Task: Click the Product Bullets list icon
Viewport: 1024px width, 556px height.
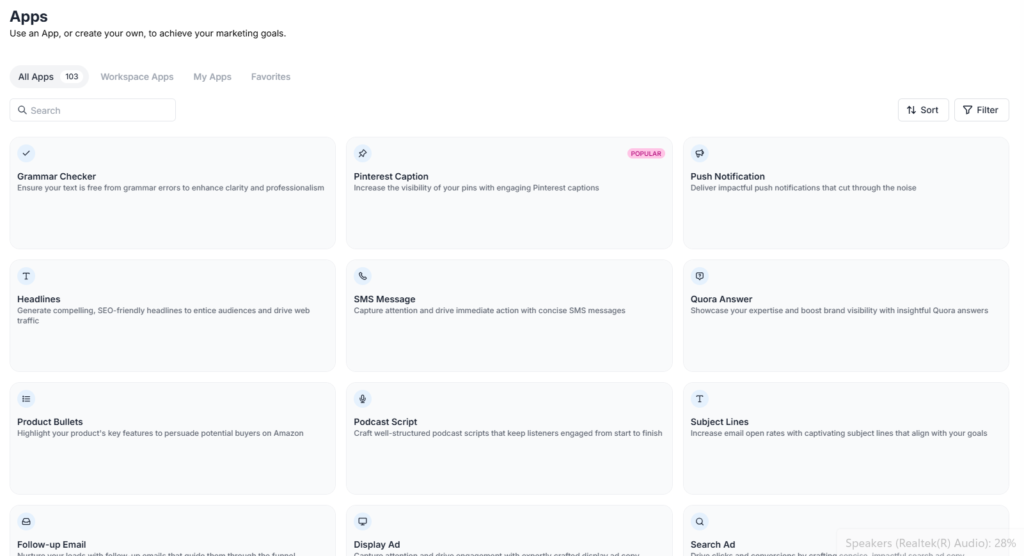Action: 26,399
